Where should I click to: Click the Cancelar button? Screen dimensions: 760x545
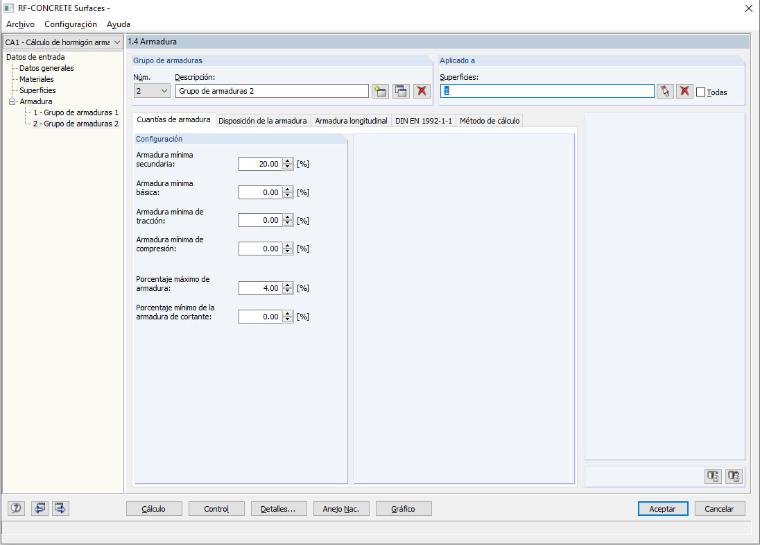click(720, 509)
